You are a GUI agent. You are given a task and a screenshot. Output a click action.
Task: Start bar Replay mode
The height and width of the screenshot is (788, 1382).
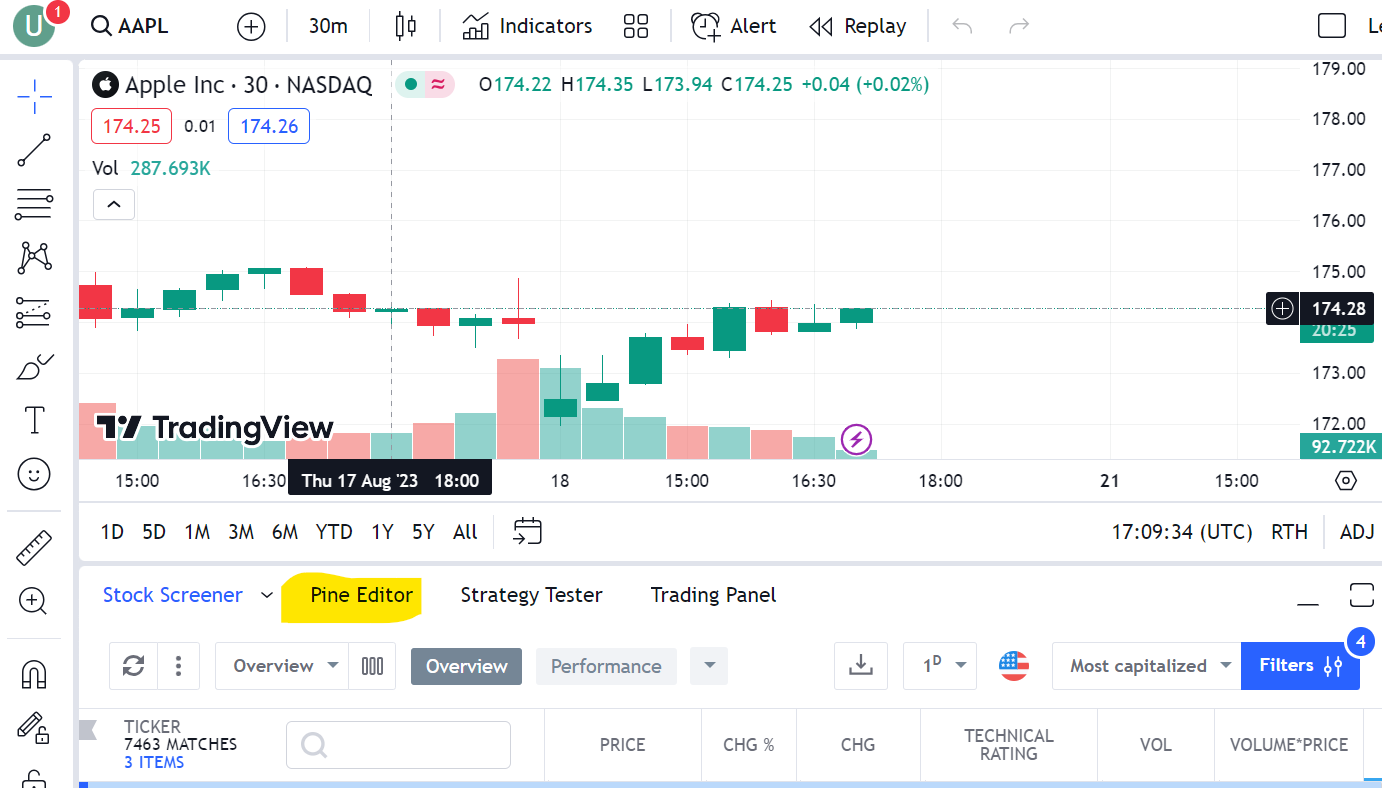coord(857,26)
